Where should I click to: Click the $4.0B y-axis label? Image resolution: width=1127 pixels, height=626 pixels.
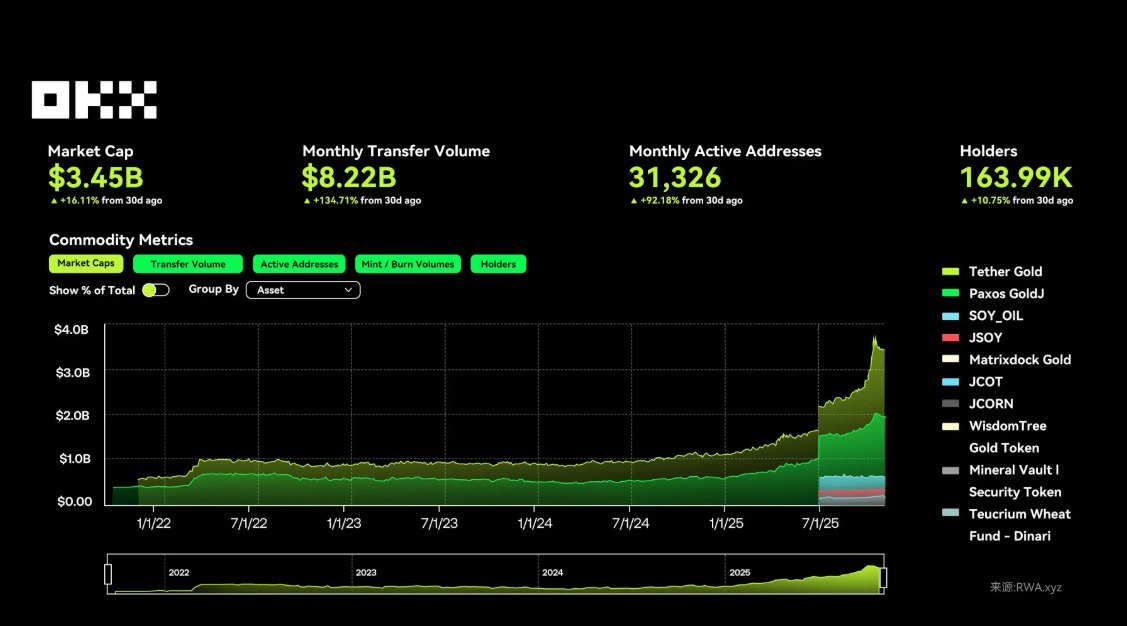pos(71,330)
